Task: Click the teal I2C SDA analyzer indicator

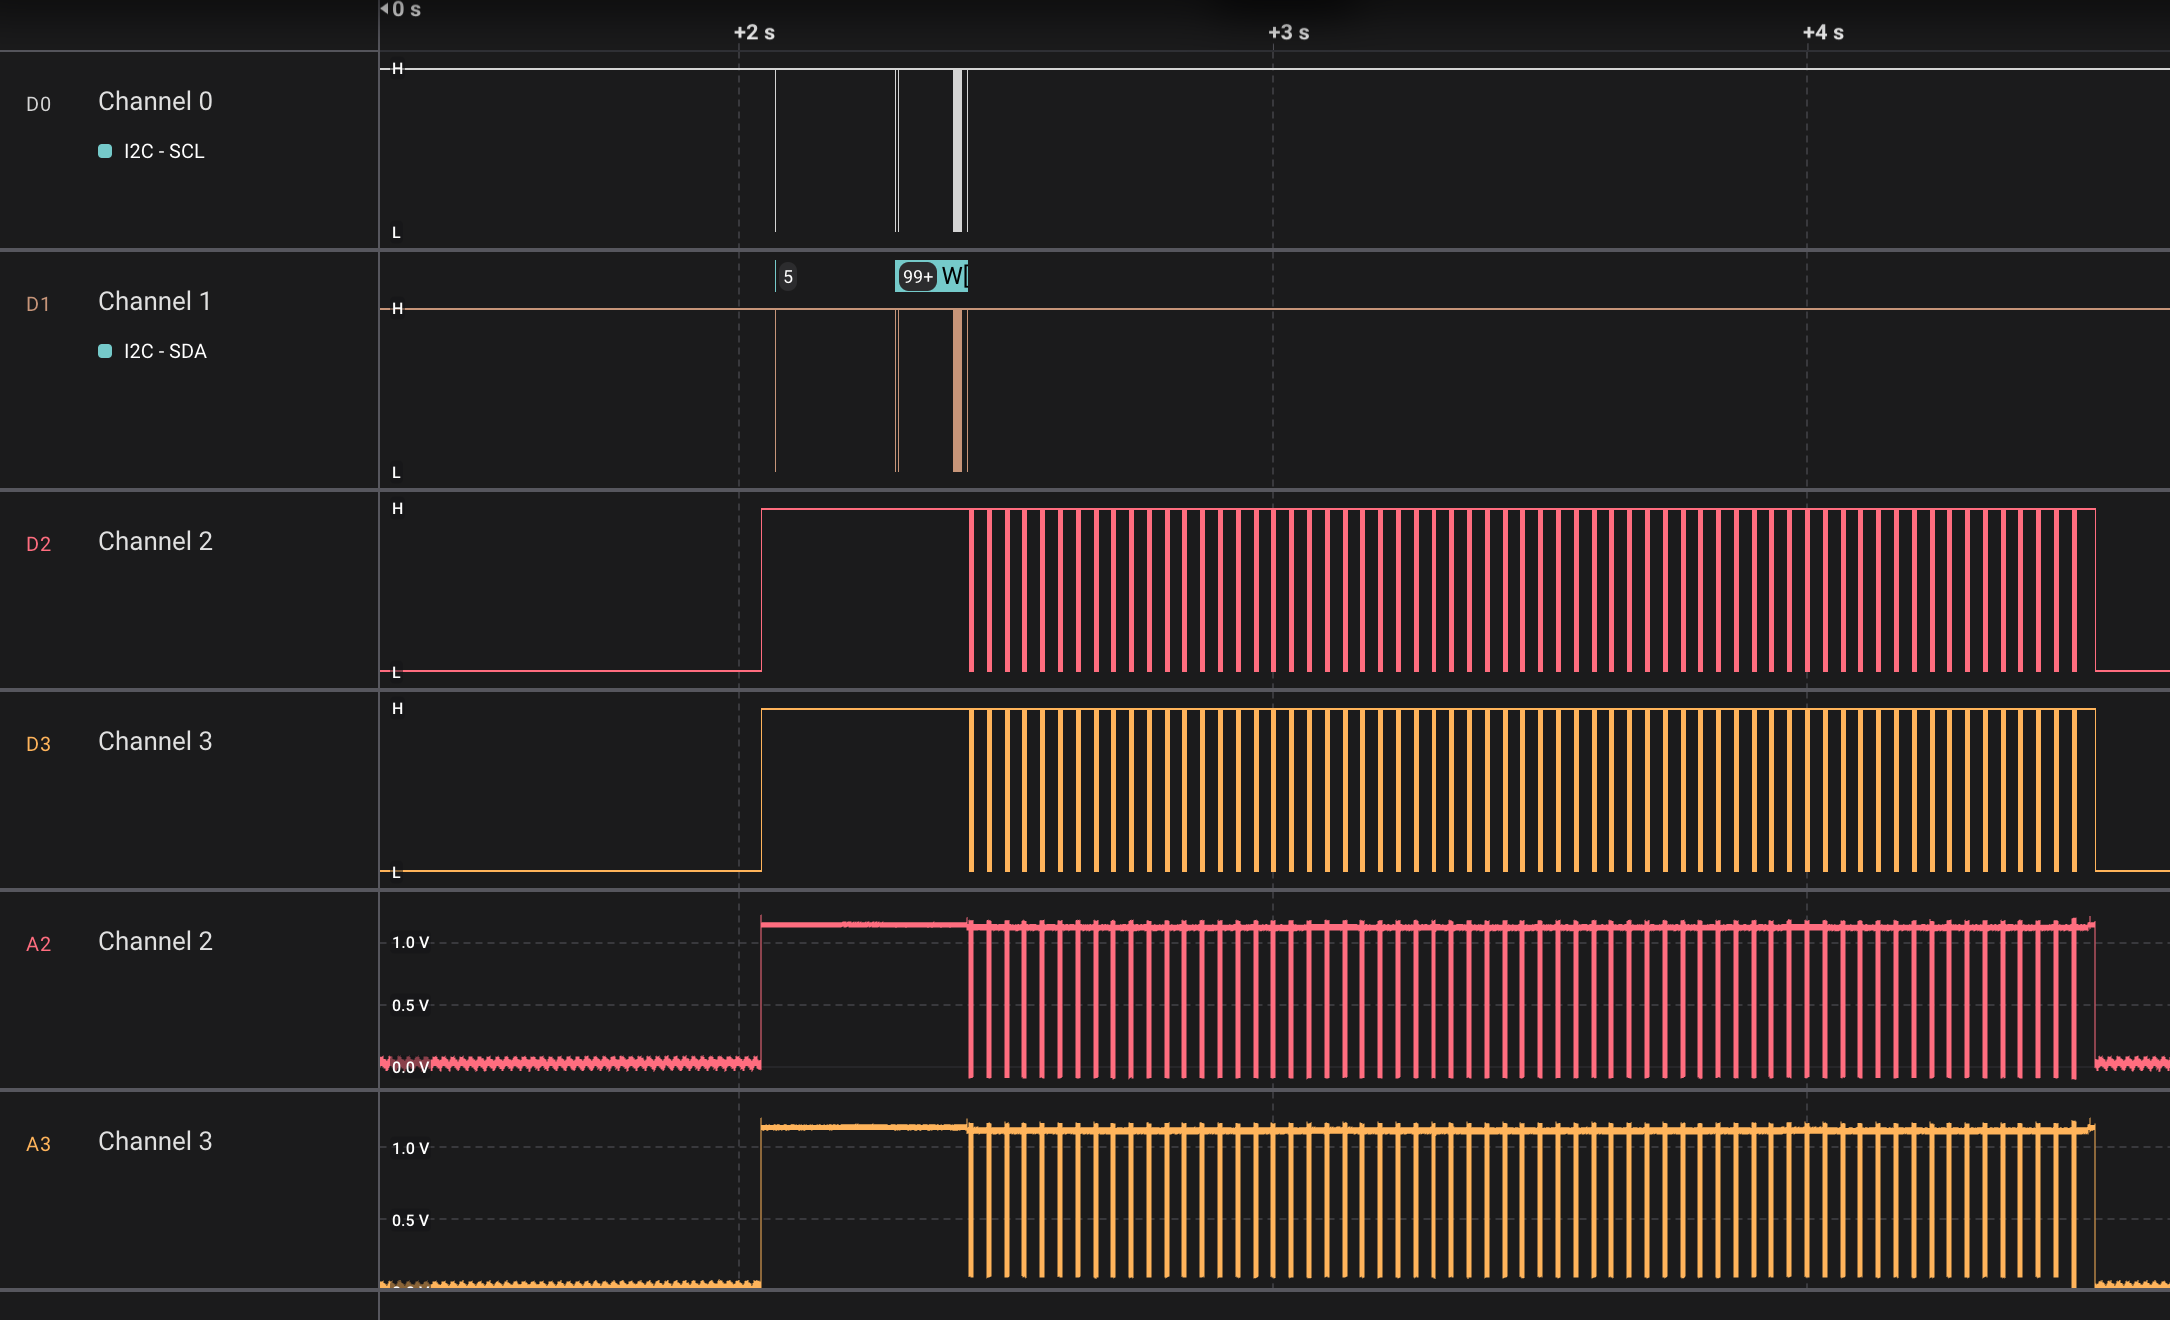Action: coord(105,351)
